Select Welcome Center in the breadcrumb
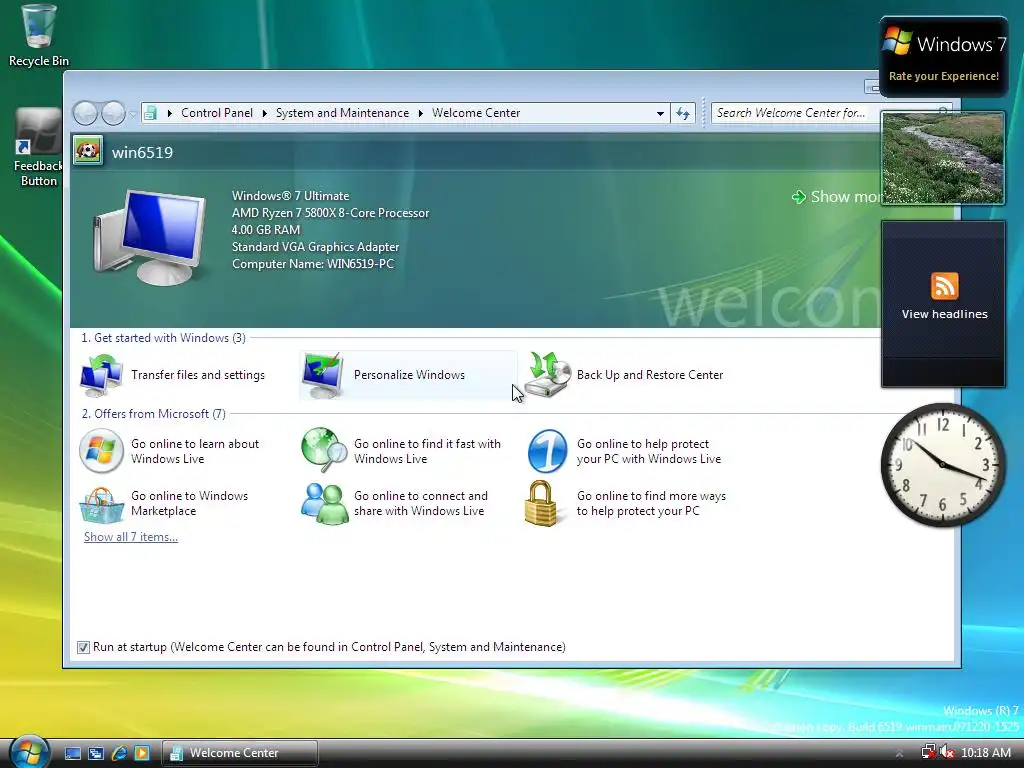 tap(476, 113)
